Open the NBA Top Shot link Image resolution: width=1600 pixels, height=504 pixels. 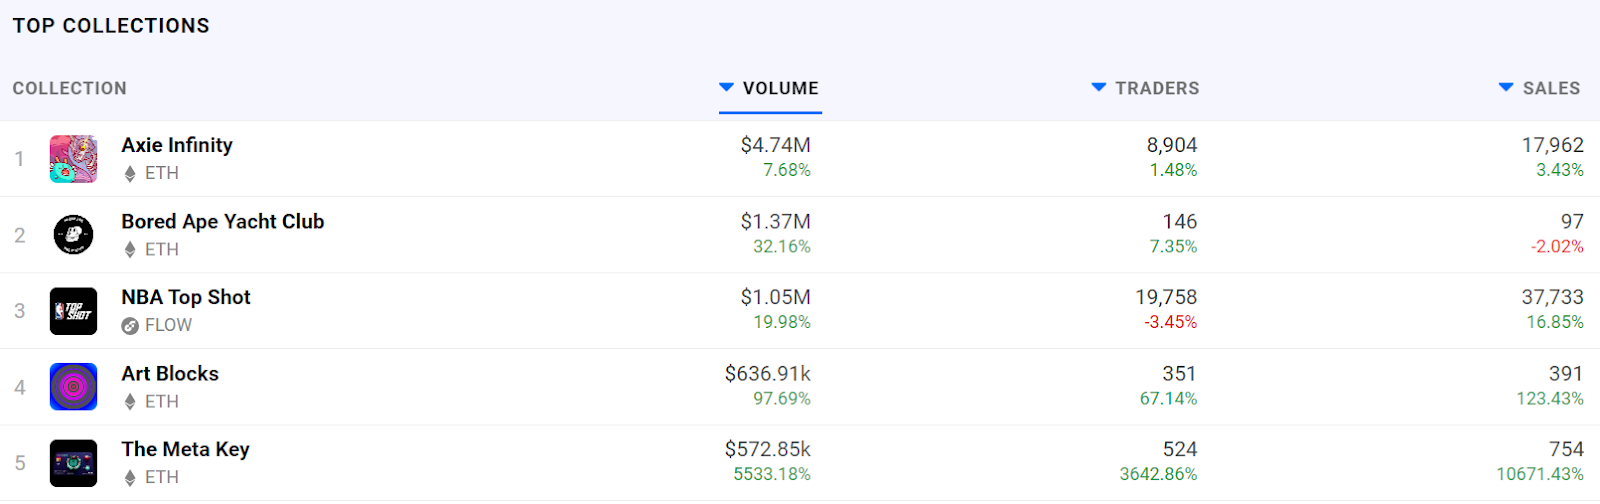[186, 297]
